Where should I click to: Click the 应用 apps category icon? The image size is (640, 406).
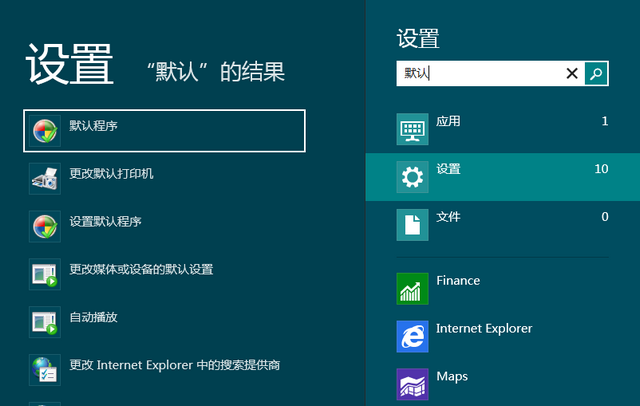tap(412, 129)
